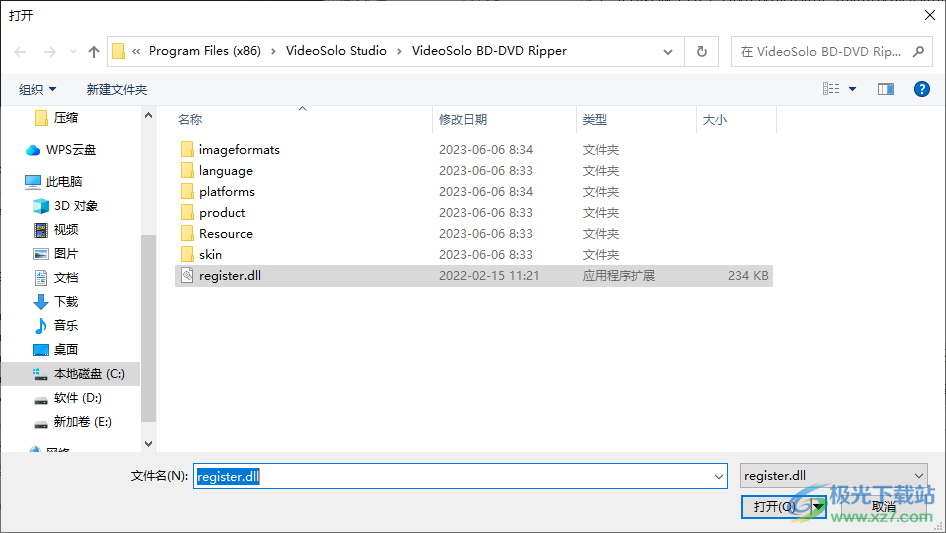Click the file name register.dll
946x533 pixels.
pos(230,275)
